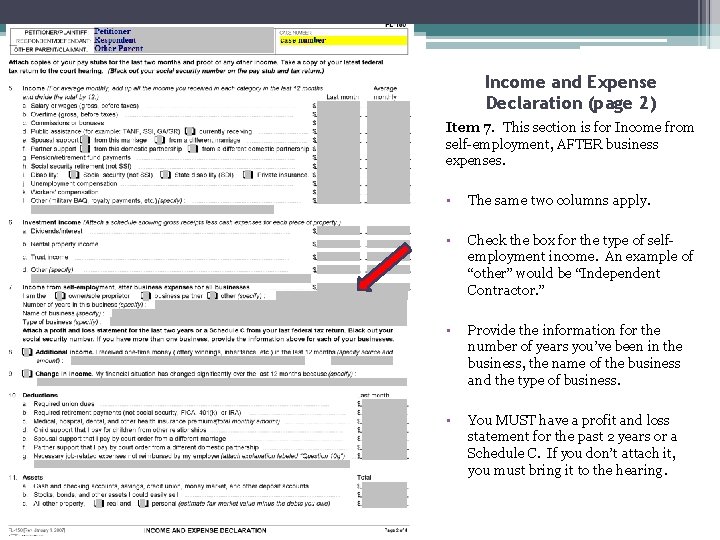720x540 pixels.
Task: Check the 'business partner' box
Action: (146, 296)
